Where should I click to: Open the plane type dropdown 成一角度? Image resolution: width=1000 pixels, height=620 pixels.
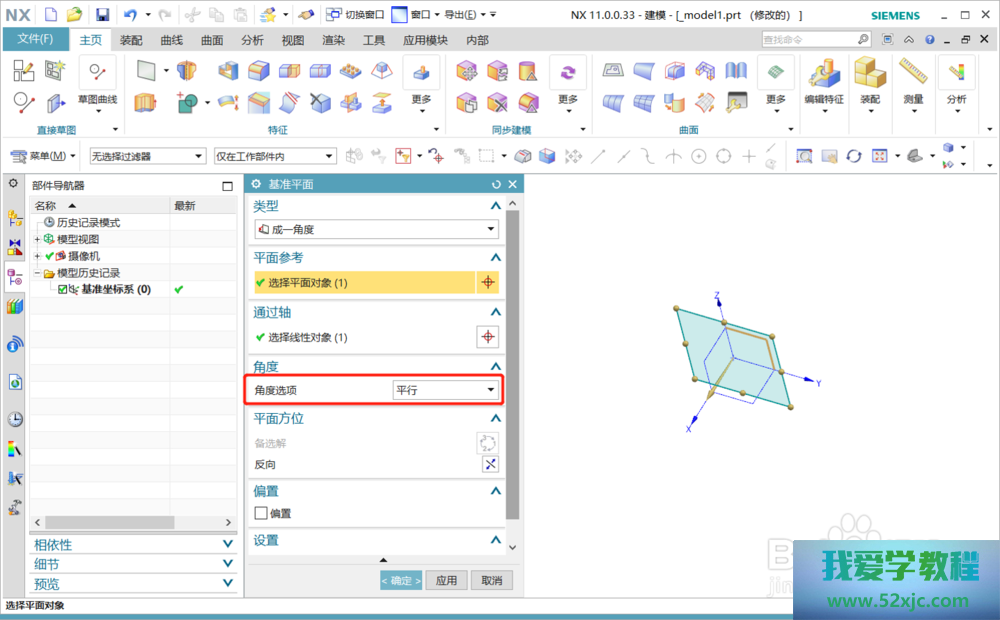pyautogui.click(x=376, y=229)
